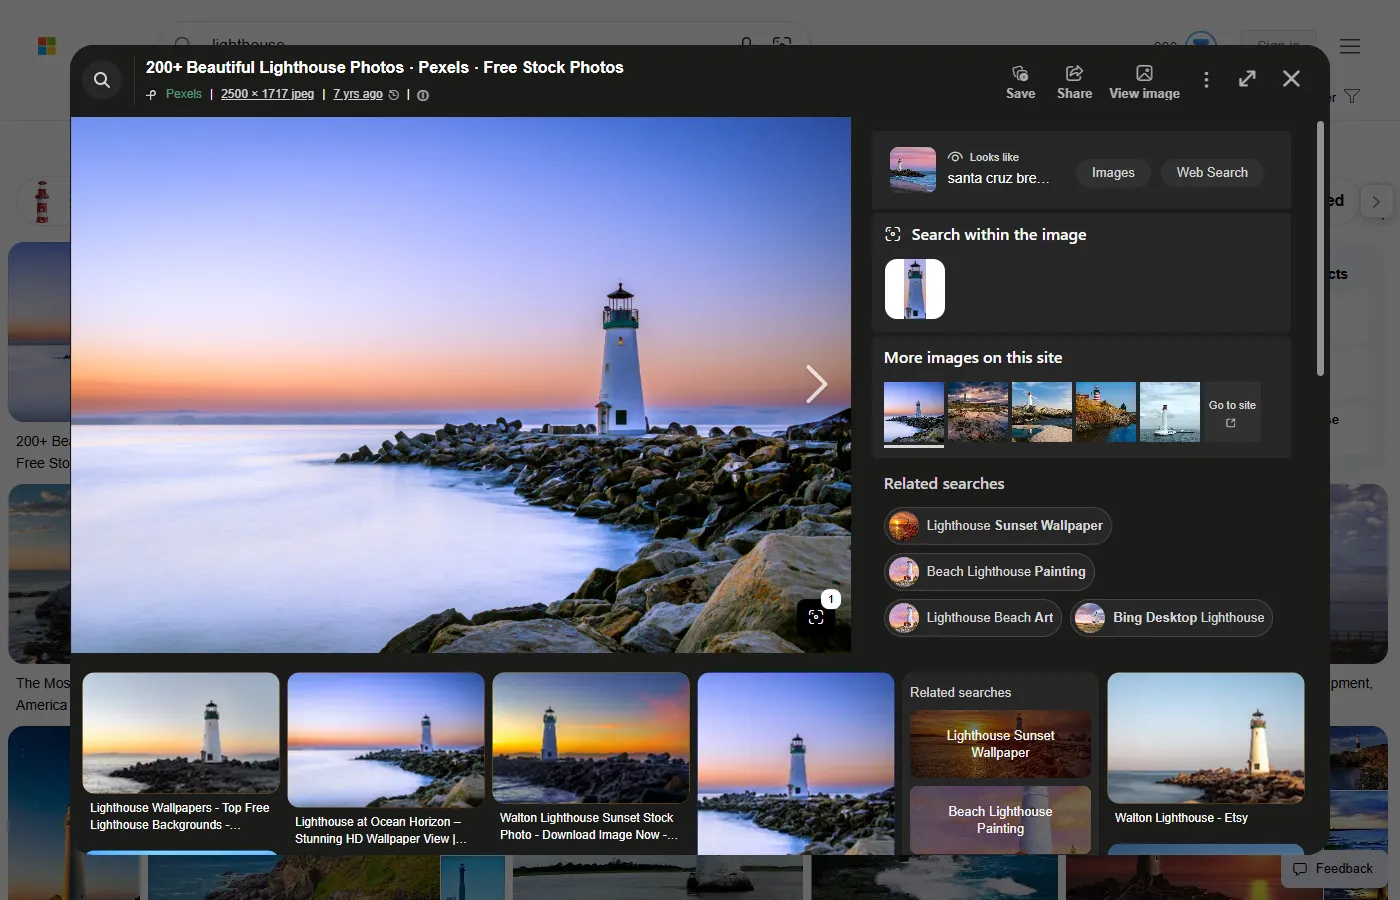Click the history clock icon next to 7 yrs ago
Image resolution: width=1400 pixels, height=900 pixels.
394,95
